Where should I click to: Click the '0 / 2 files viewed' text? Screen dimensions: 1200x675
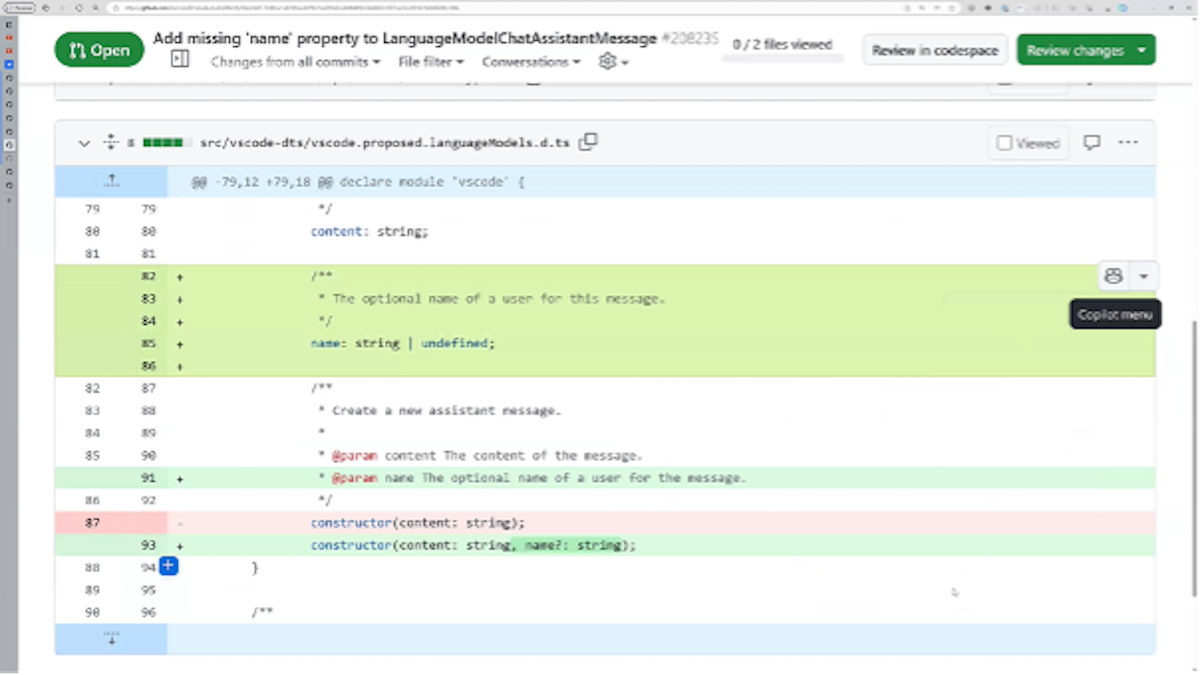point(783,44)
